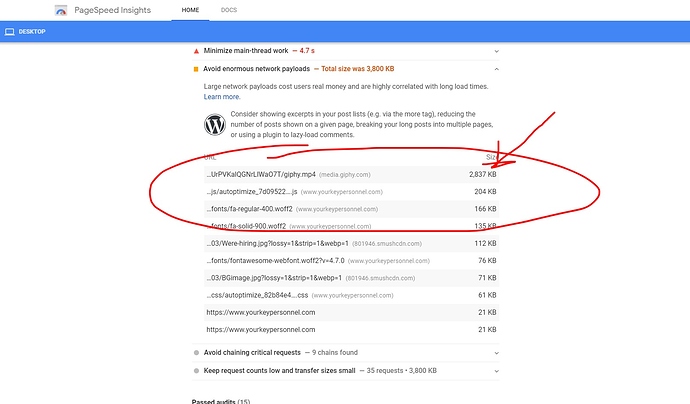
Task: Click 801946.smushcdn.com label on Were-hiring row
Action: click(387, 243)
